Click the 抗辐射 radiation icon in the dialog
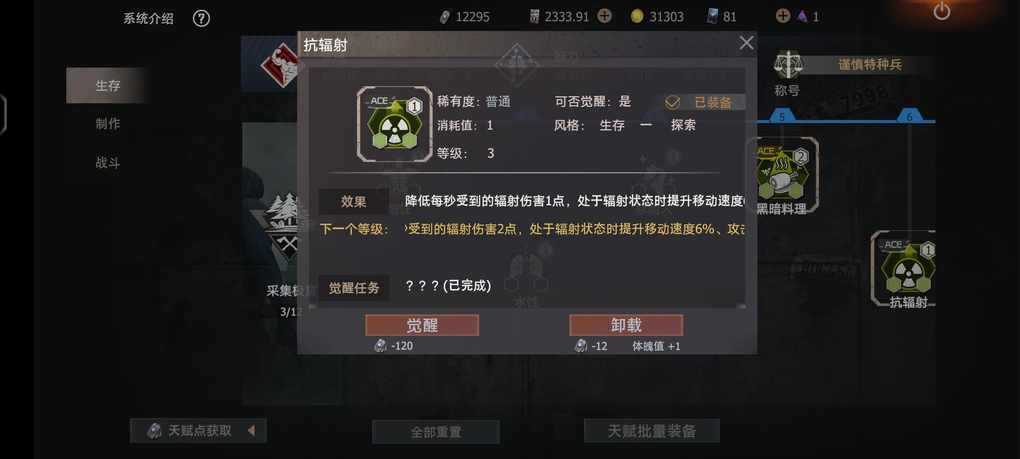The image size is (1020, 459). point(394,123)
